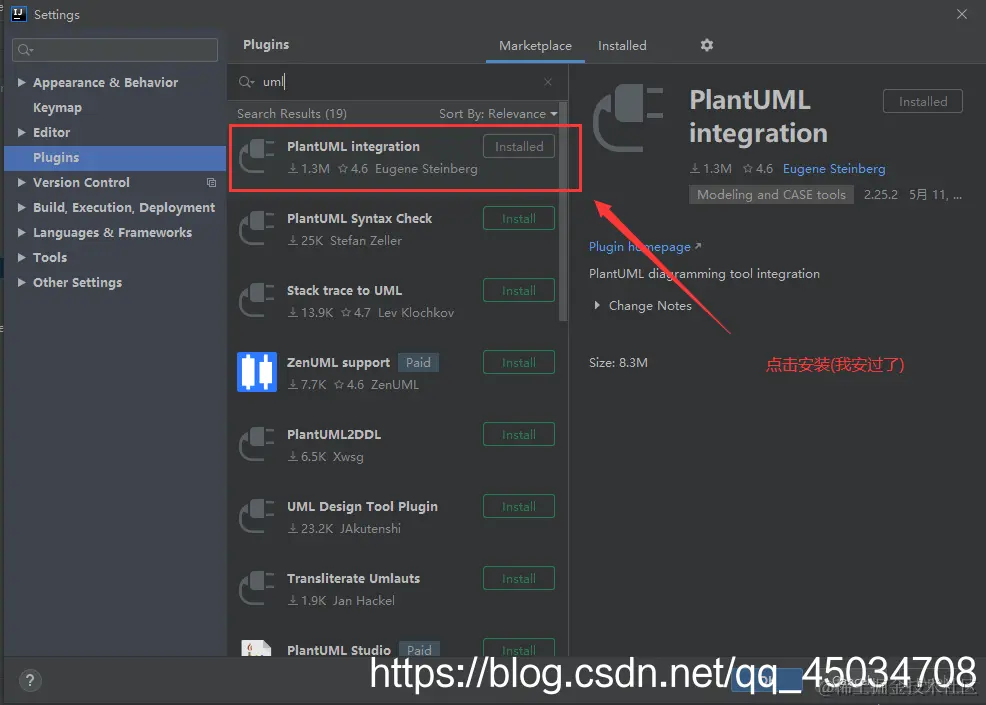The height and width of the screenshot is (705, 986).
Task: Expand the Editor tree node
Action: (x=21, y=132)
